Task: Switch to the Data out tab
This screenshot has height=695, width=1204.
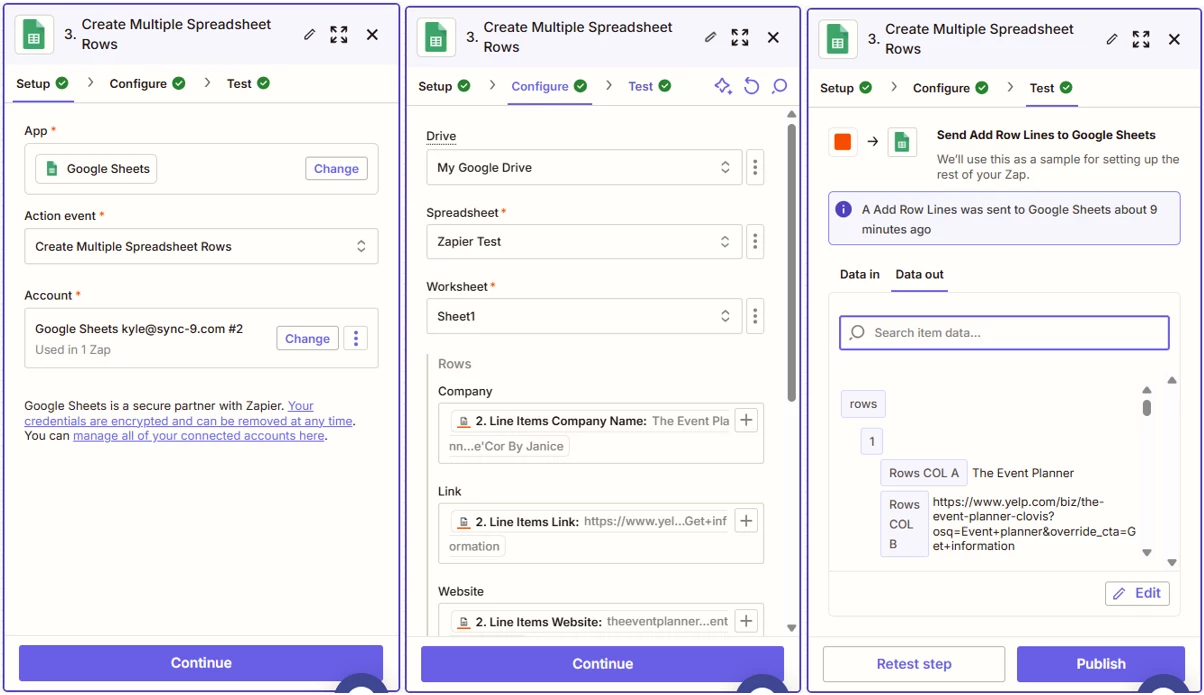Action: (x=919, y=274)
